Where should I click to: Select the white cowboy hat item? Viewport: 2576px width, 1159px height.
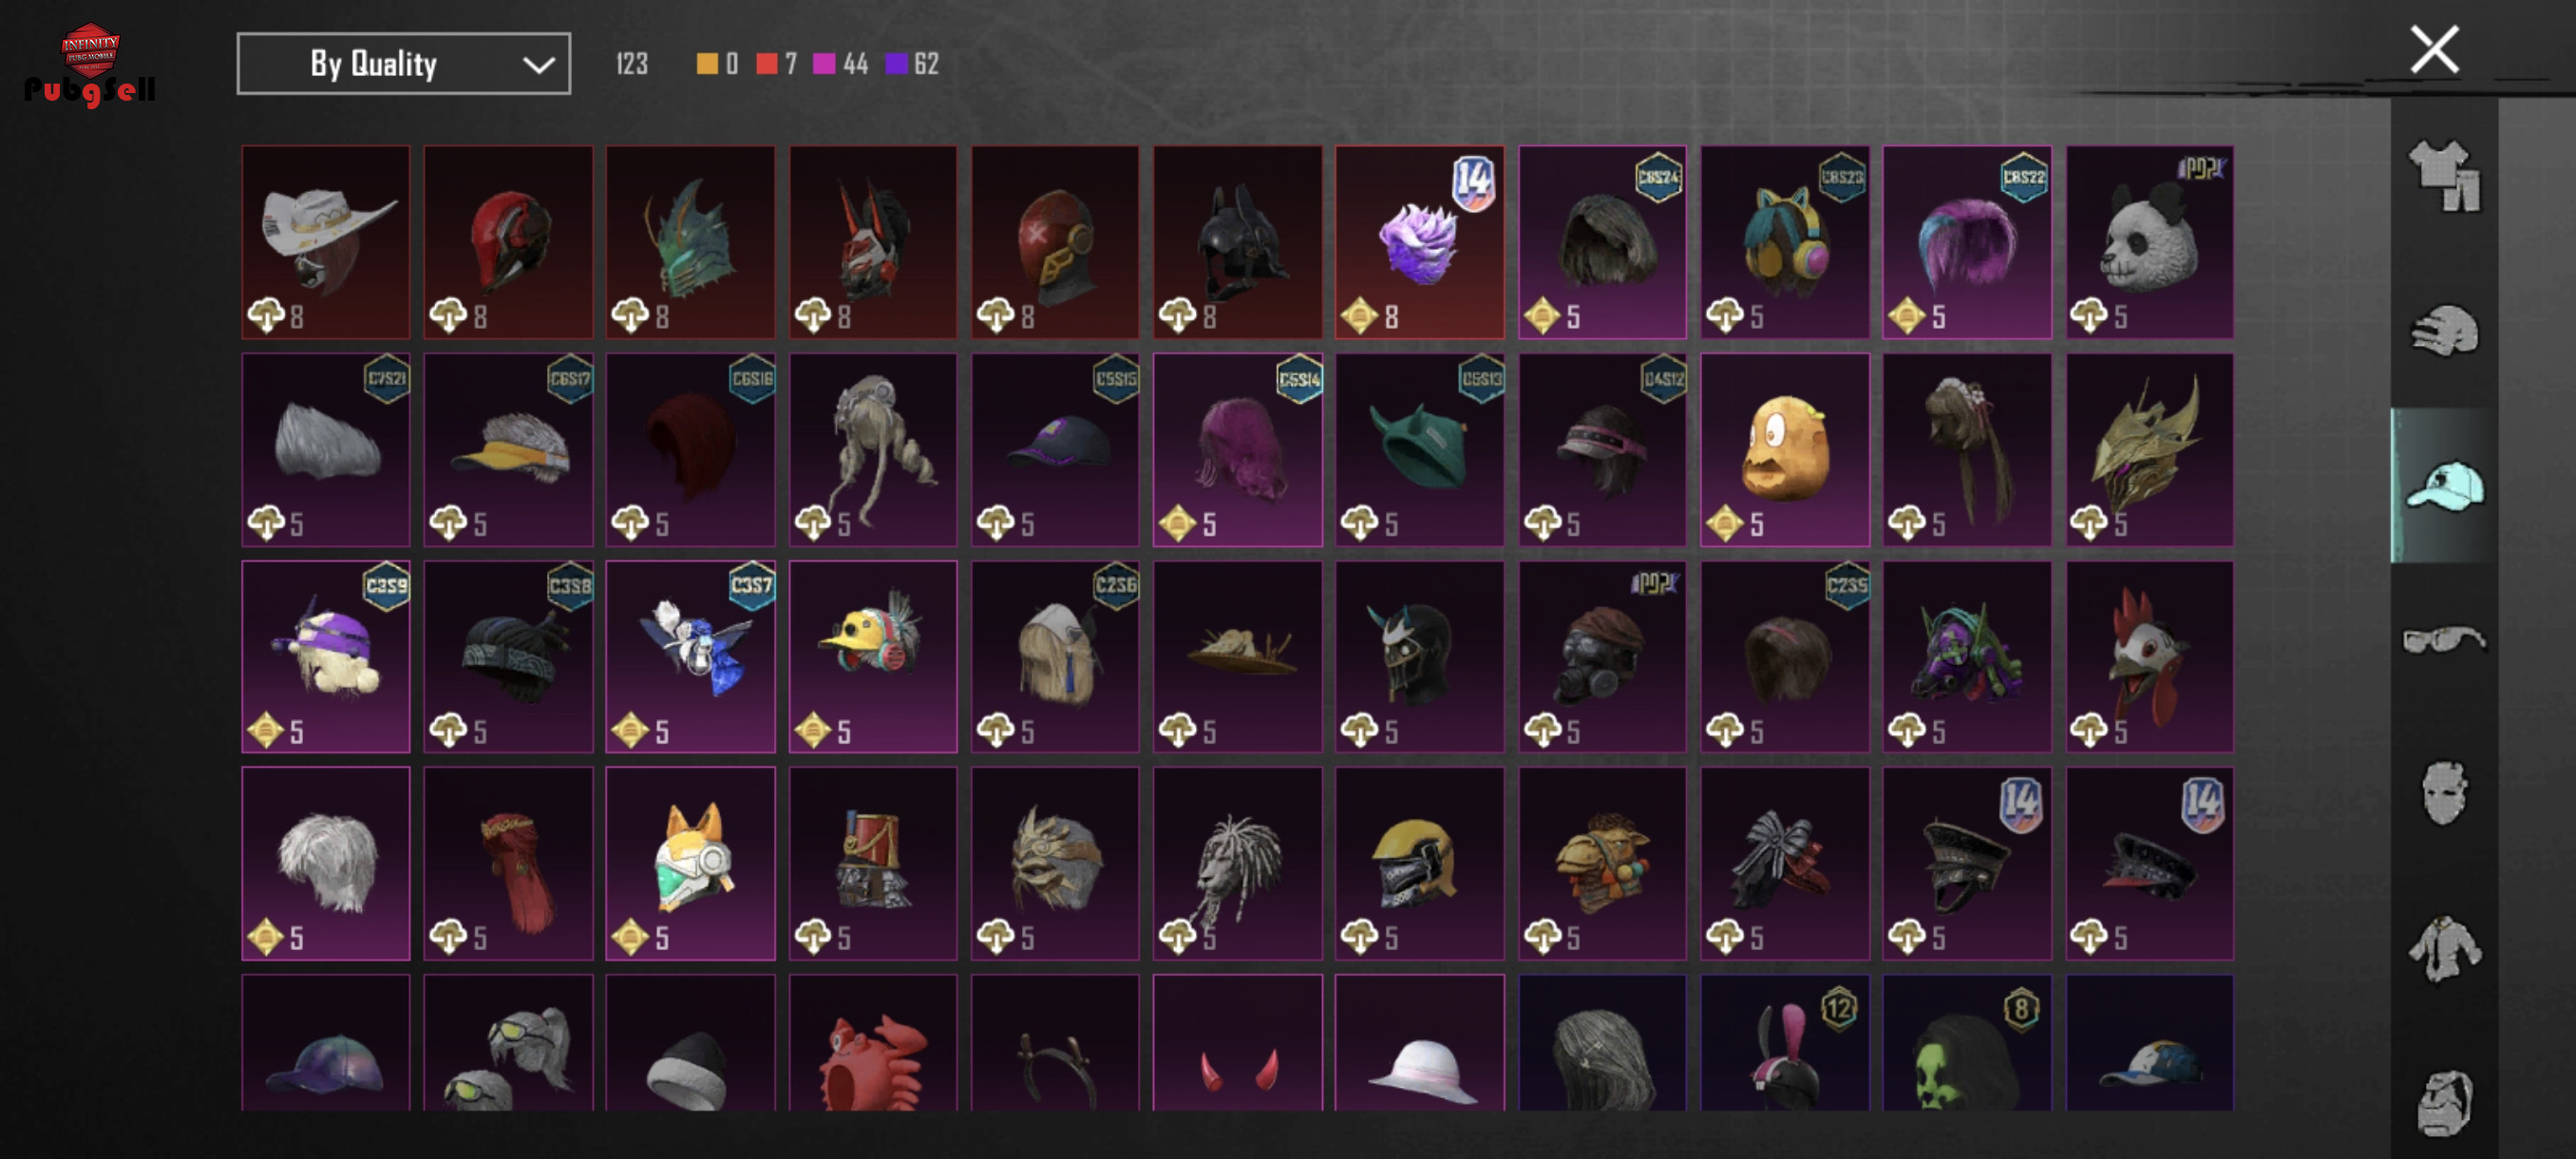tap(326, 242)
